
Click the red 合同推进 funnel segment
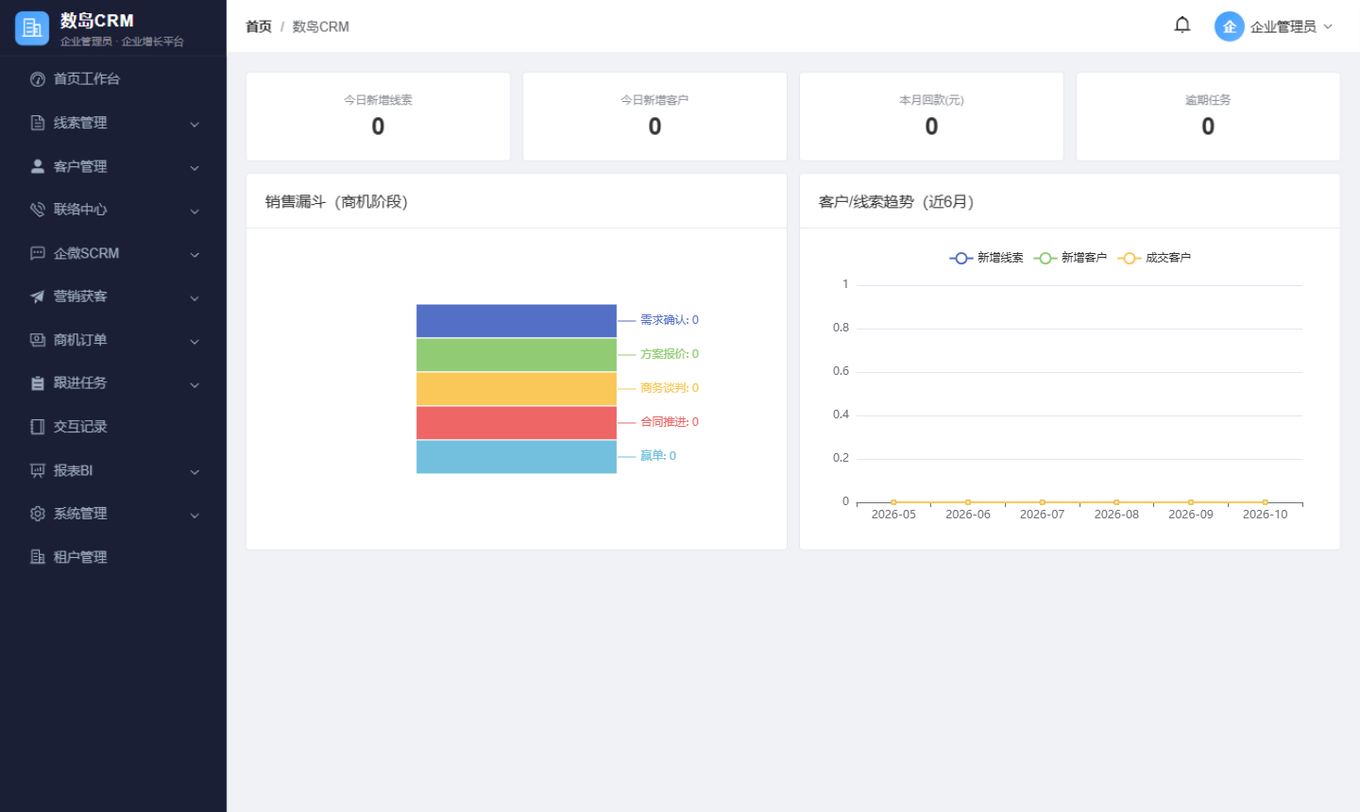tap(516, 423)
